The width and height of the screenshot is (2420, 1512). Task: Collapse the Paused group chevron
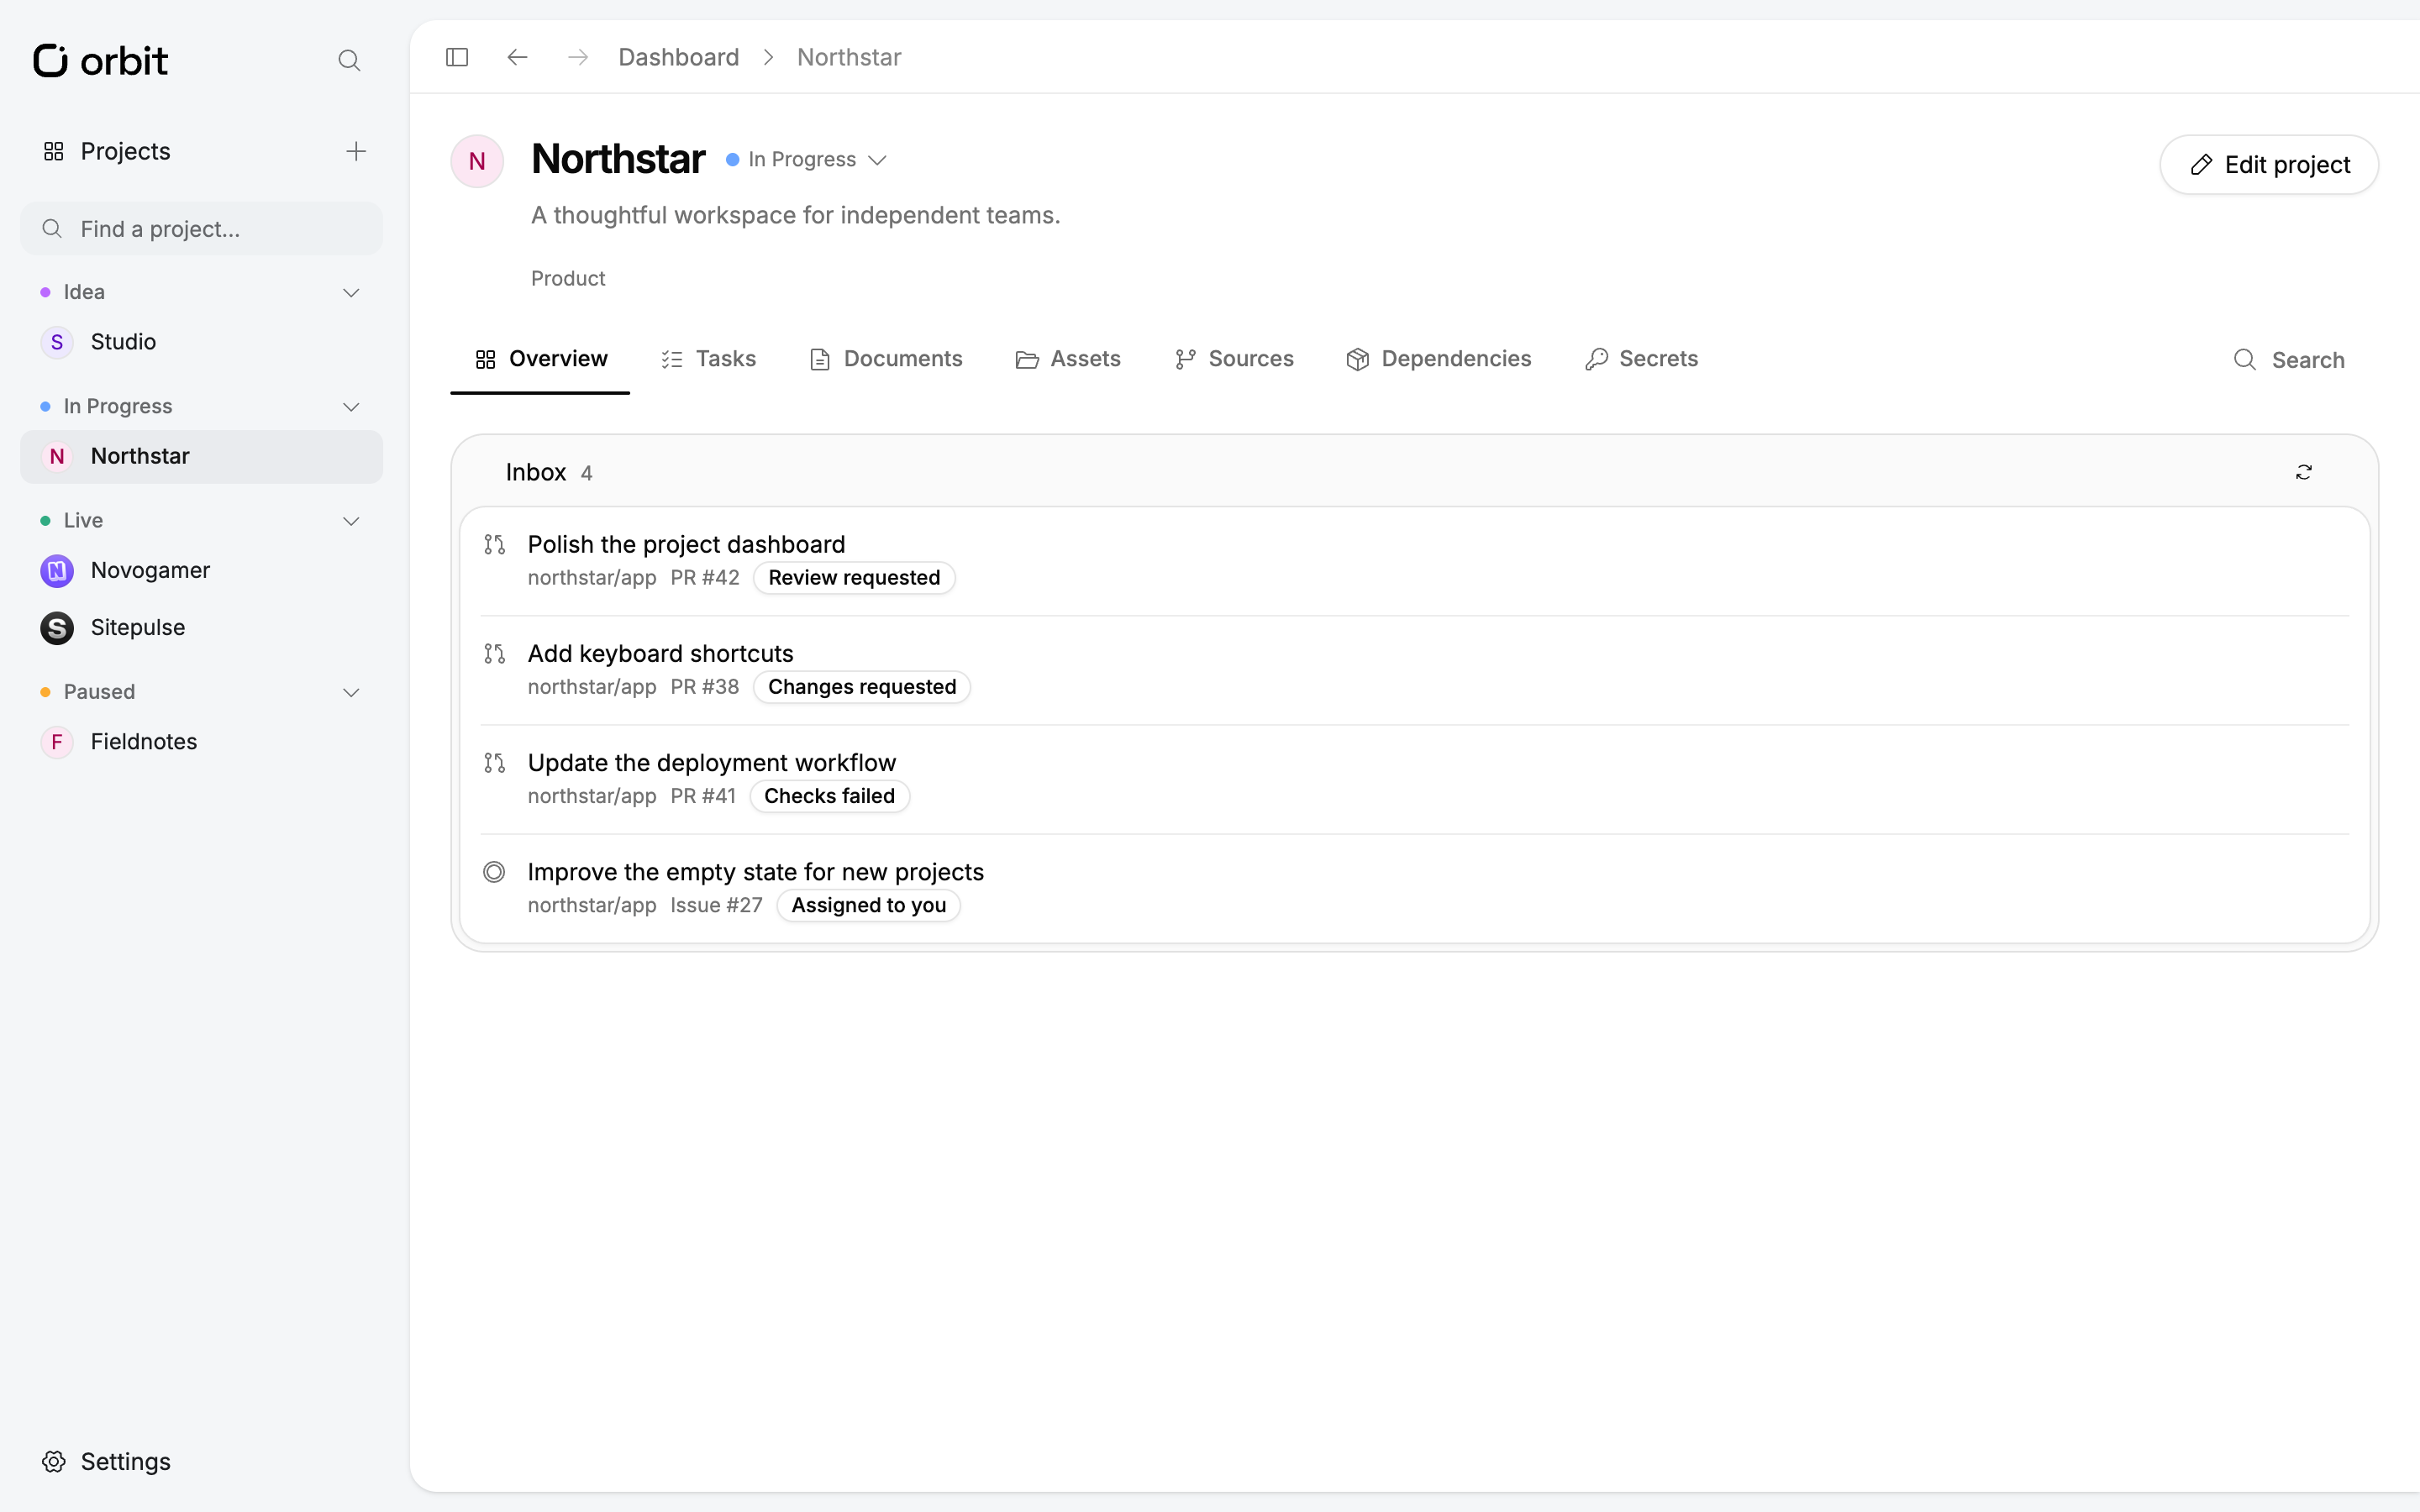[x=351, y=692]
